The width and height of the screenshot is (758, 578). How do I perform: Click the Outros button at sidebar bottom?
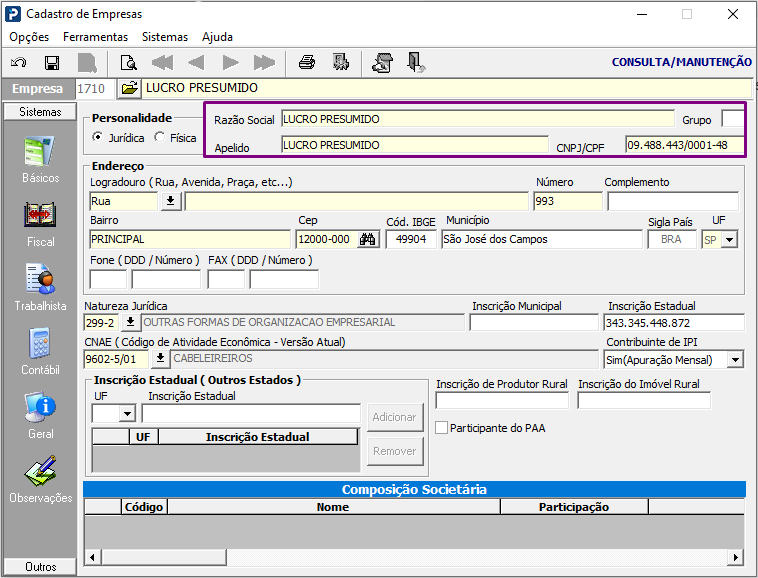(x=40, y=566)
